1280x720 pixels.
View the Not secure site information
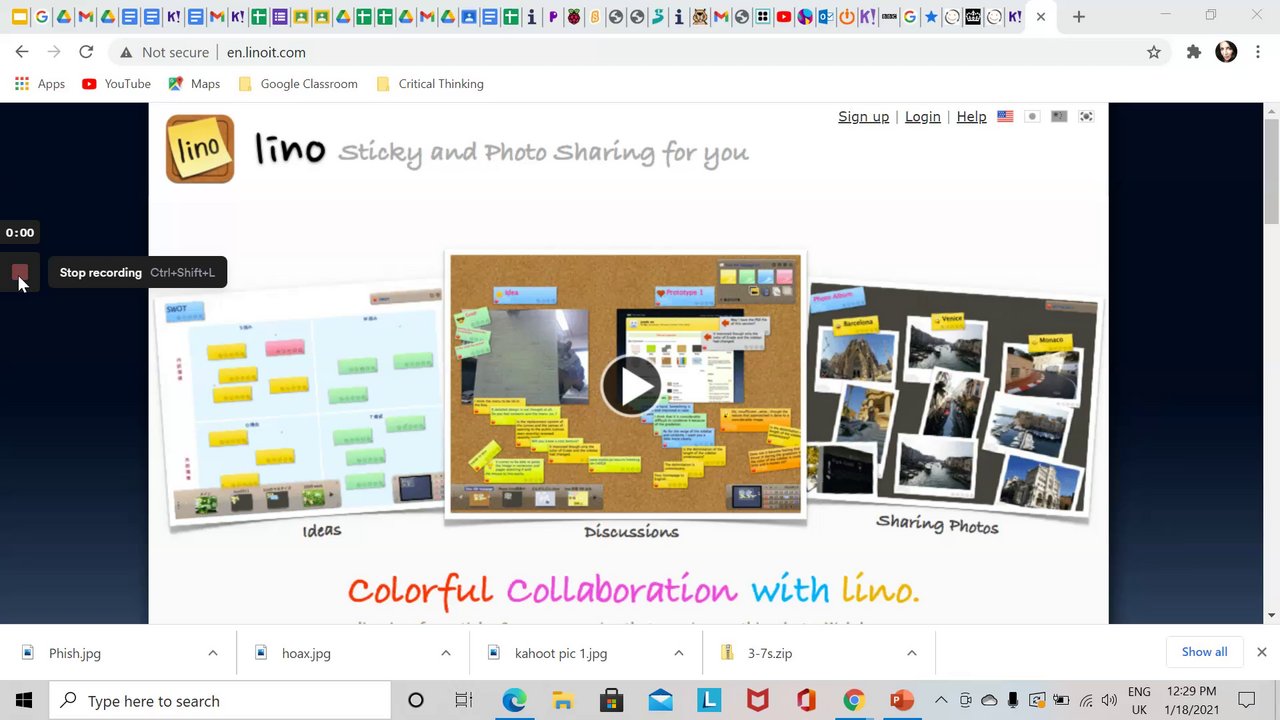coord(164,52)
